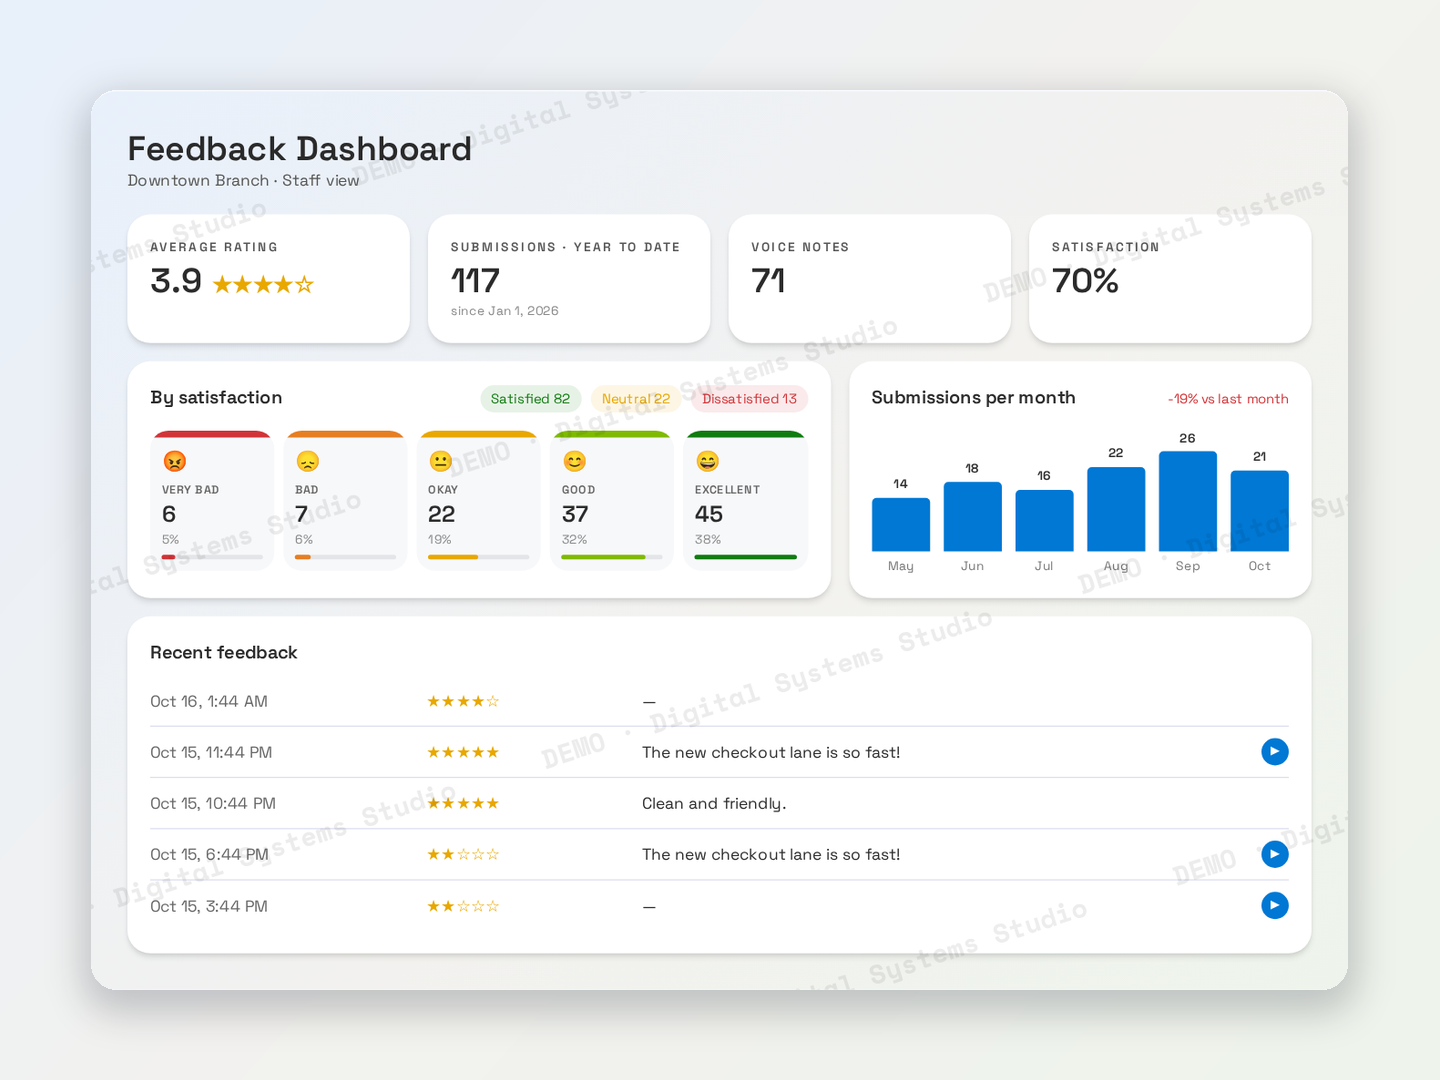Click the "since Jan 1, 2026" text
Screen dimensions: 1440x1080
(505, 311)
